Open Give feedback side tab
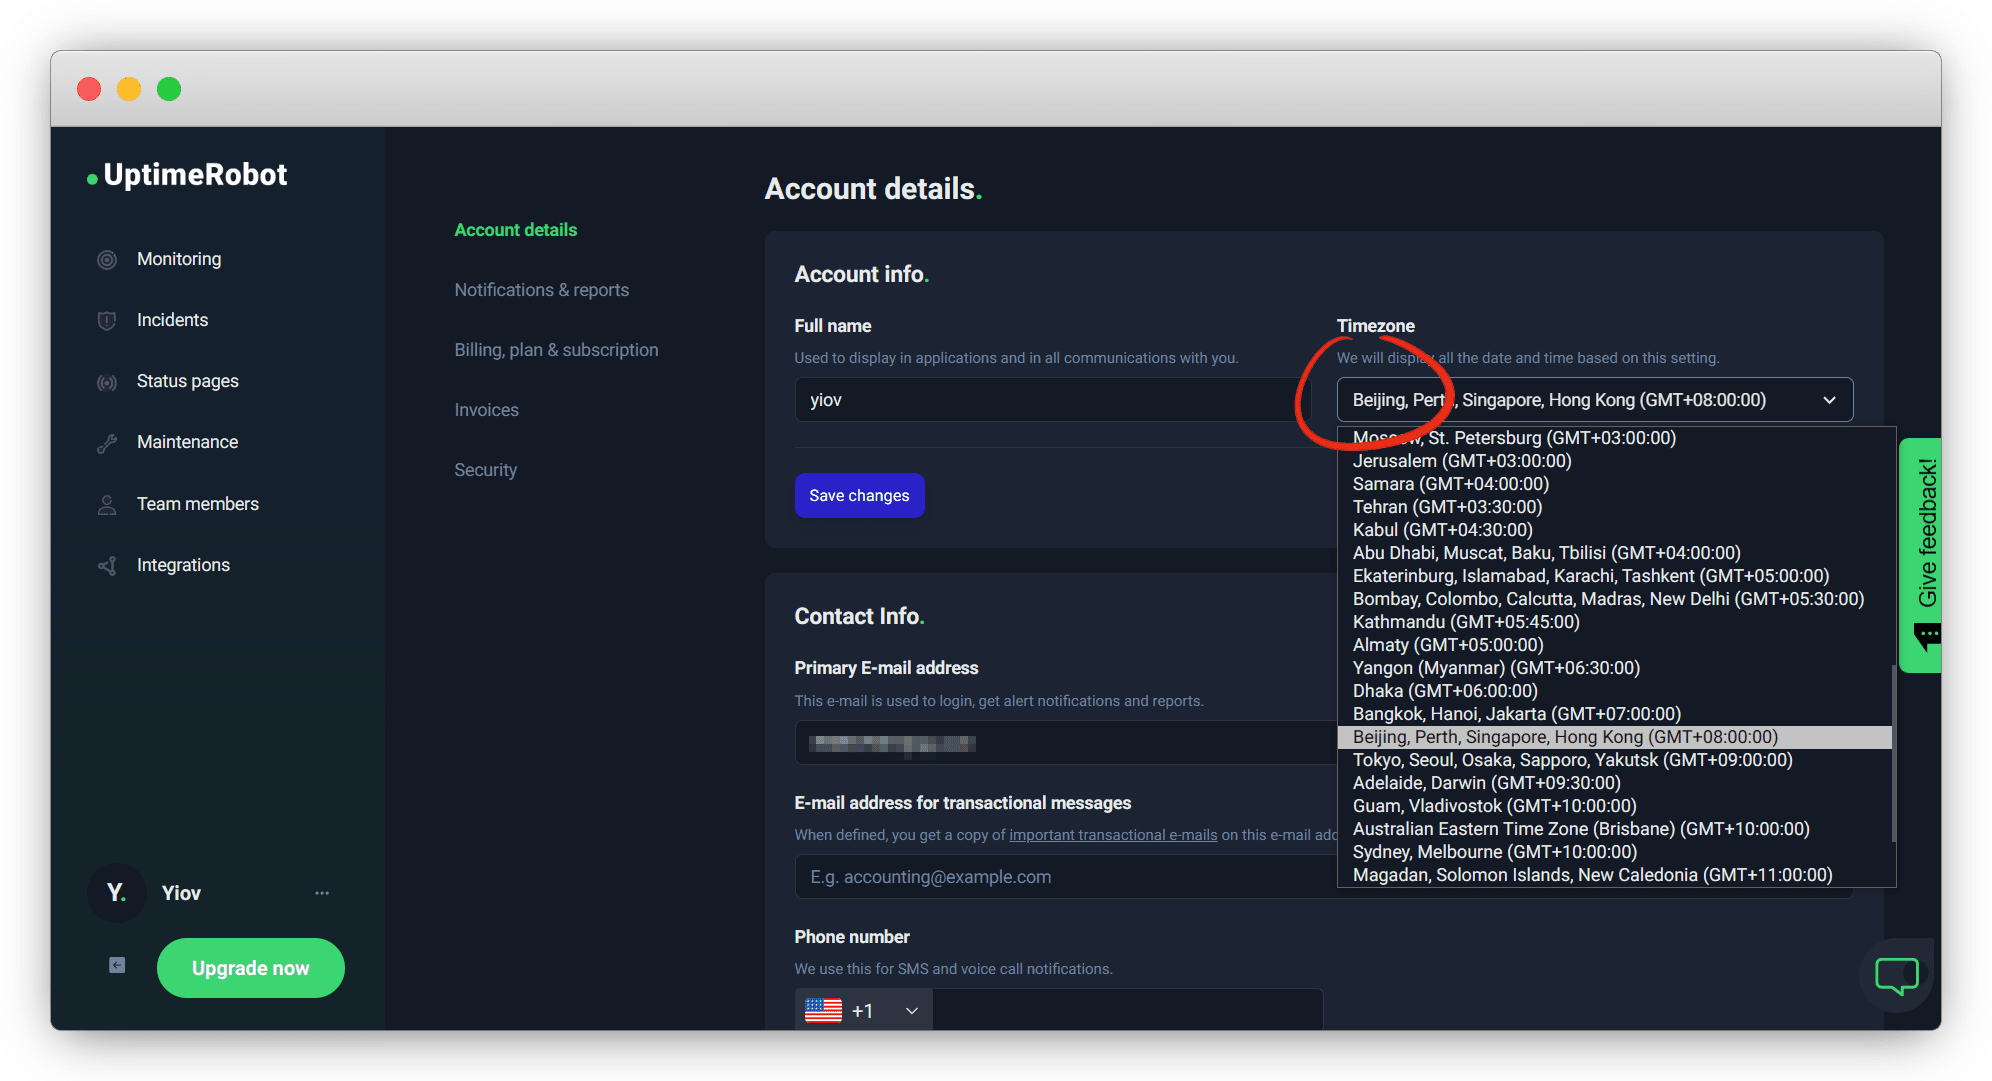Image resolution: width=1992 pixels, height=1081 pixels. (1920, 555)
